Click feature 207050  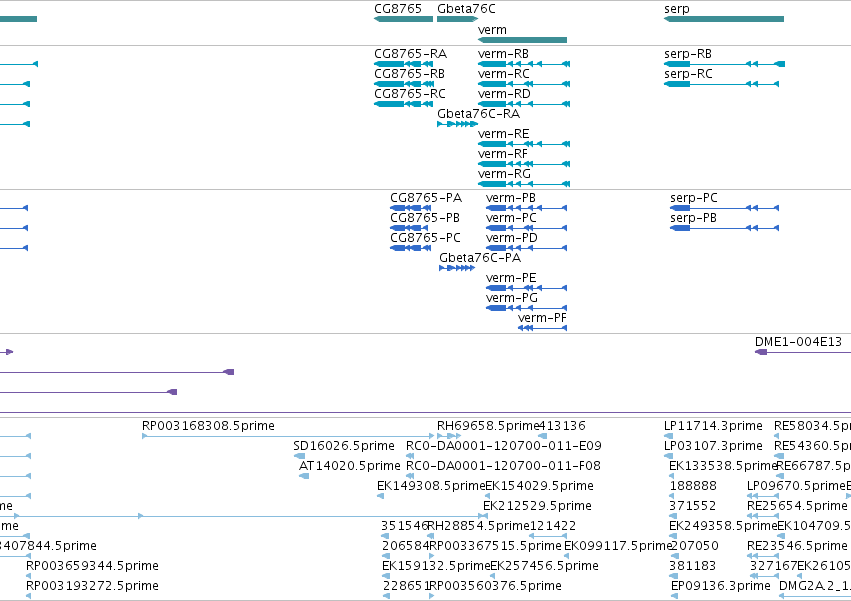[674, 556]
